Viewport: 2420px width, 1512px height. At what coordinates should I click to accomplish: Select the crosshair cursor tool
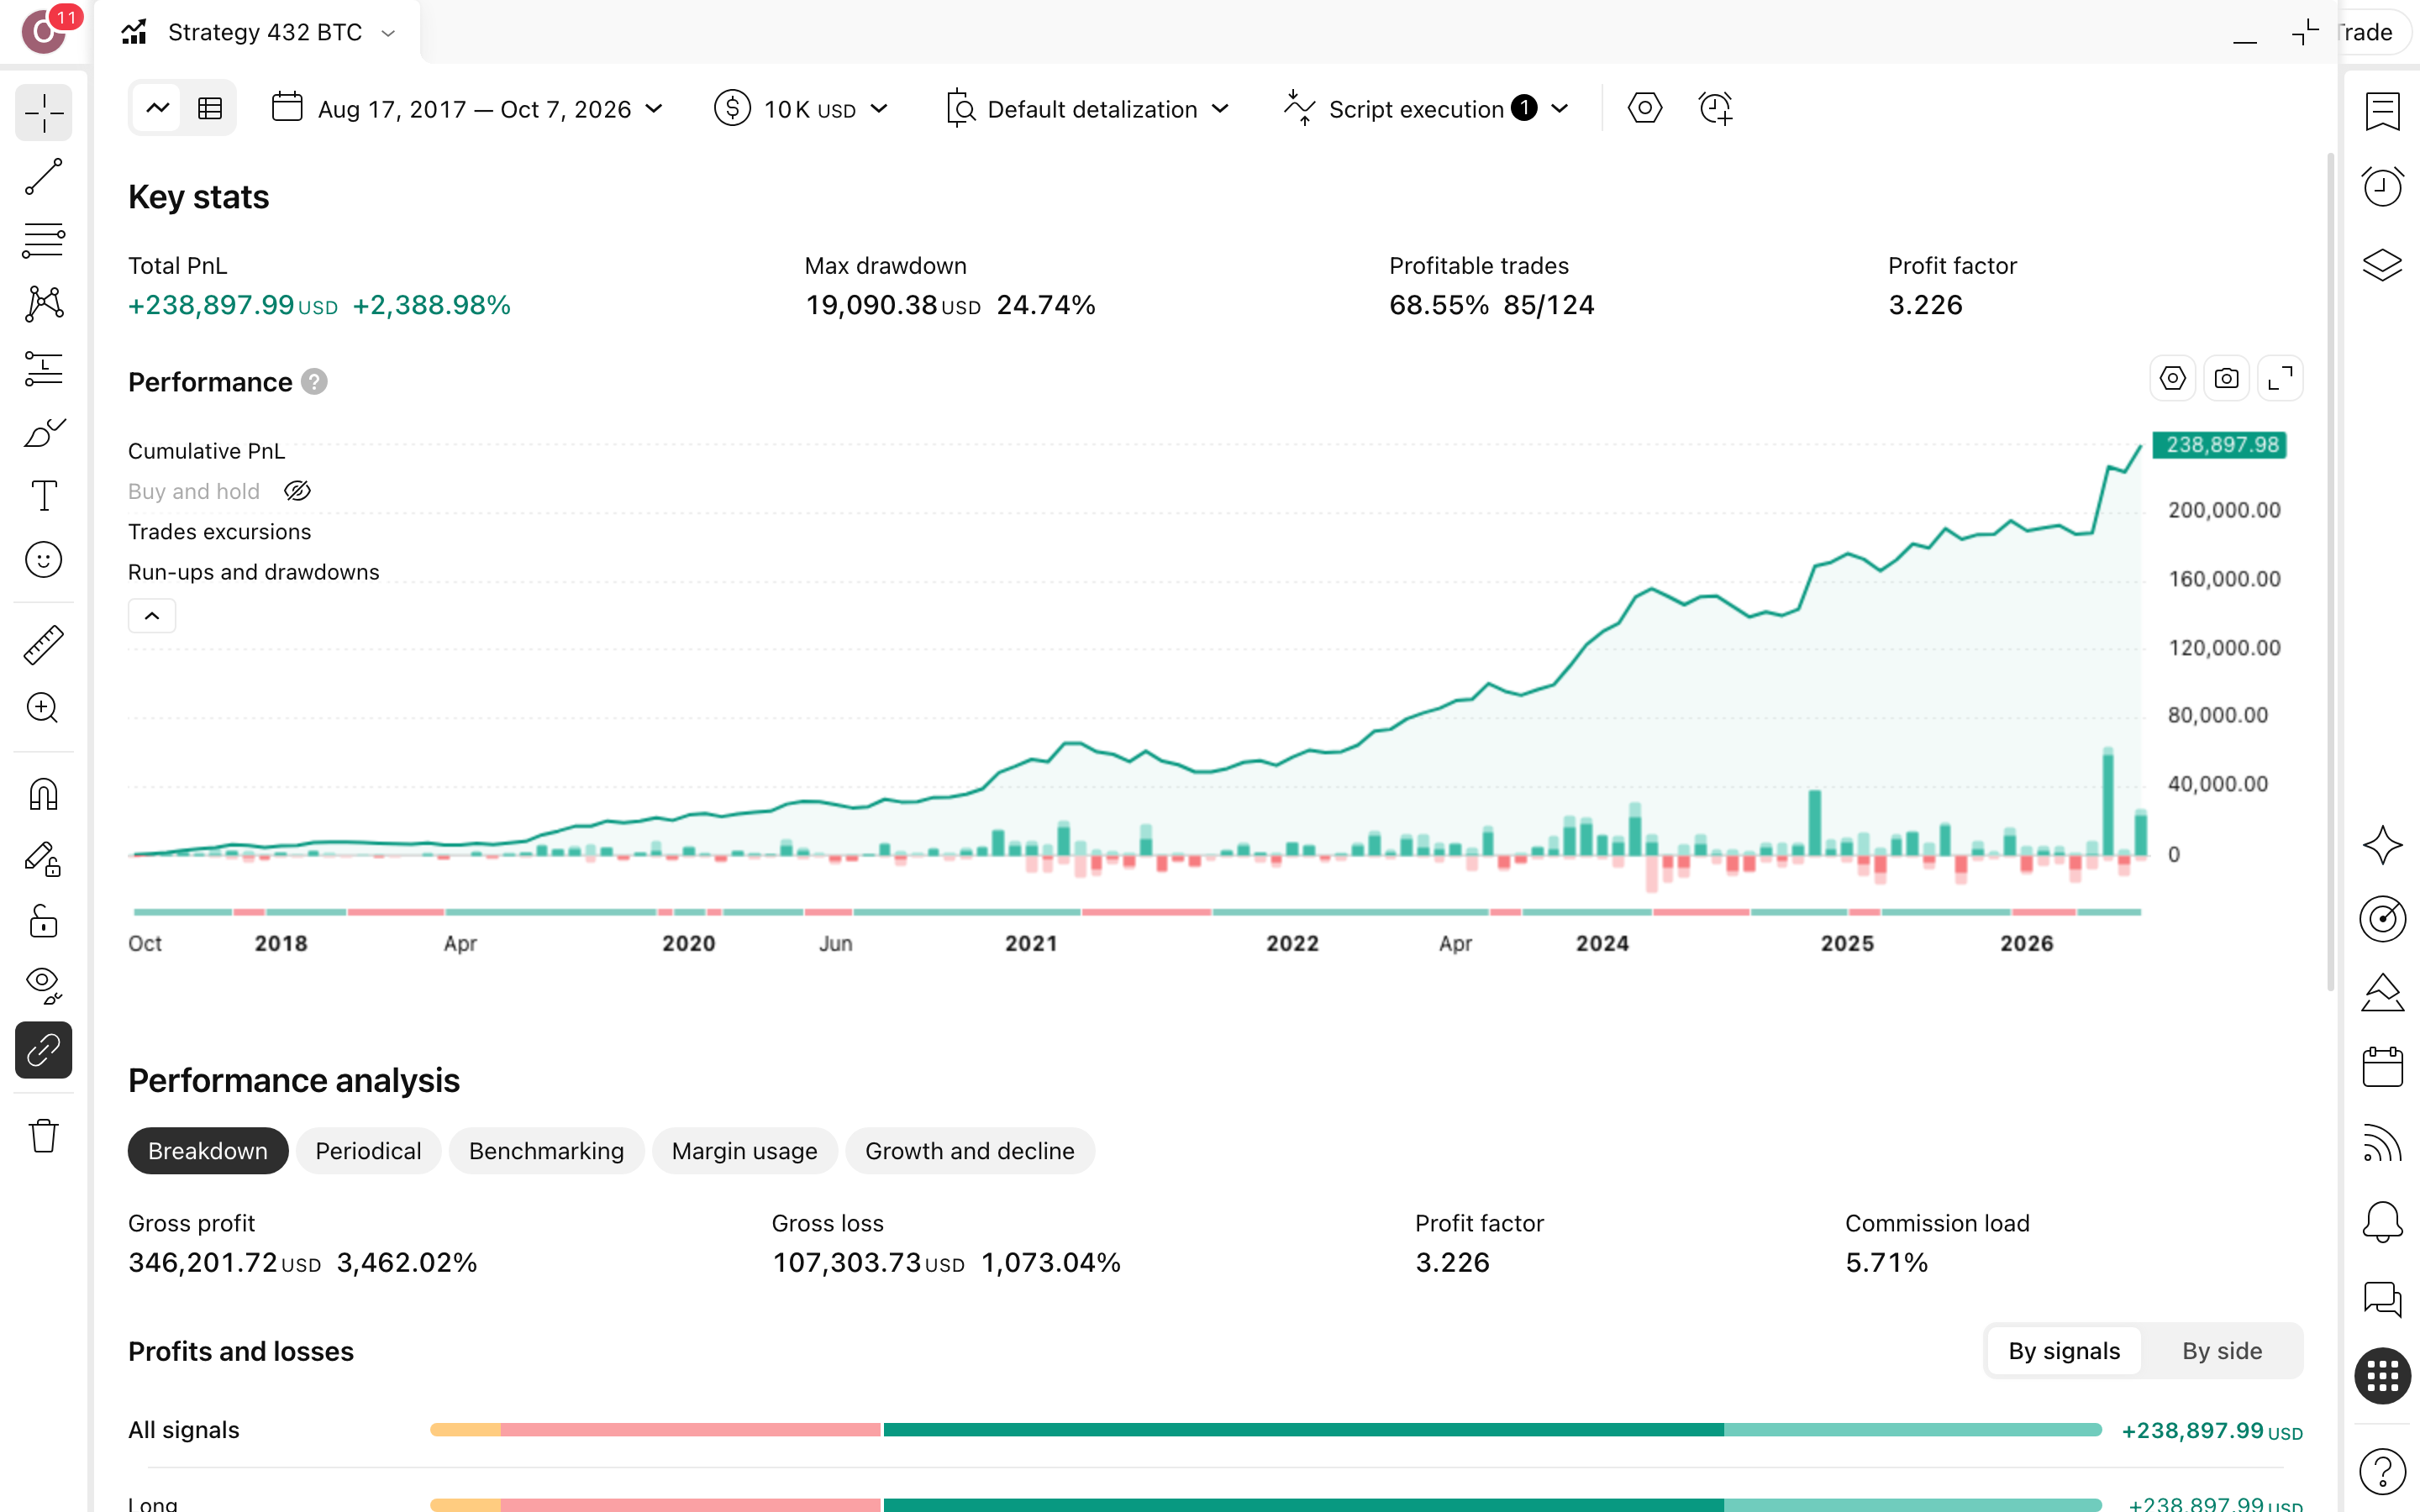(44, 113)
